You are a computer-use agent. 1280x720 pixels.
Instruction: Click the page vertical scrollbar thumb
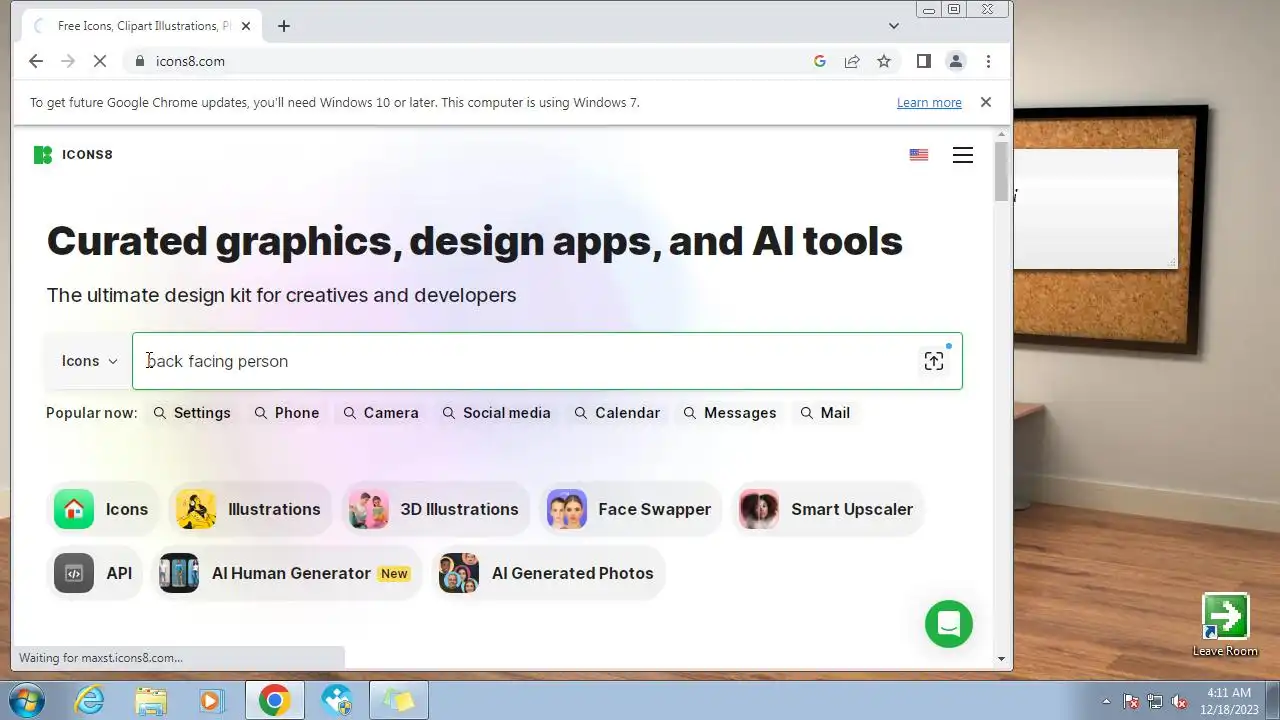tap(1002, 171)
